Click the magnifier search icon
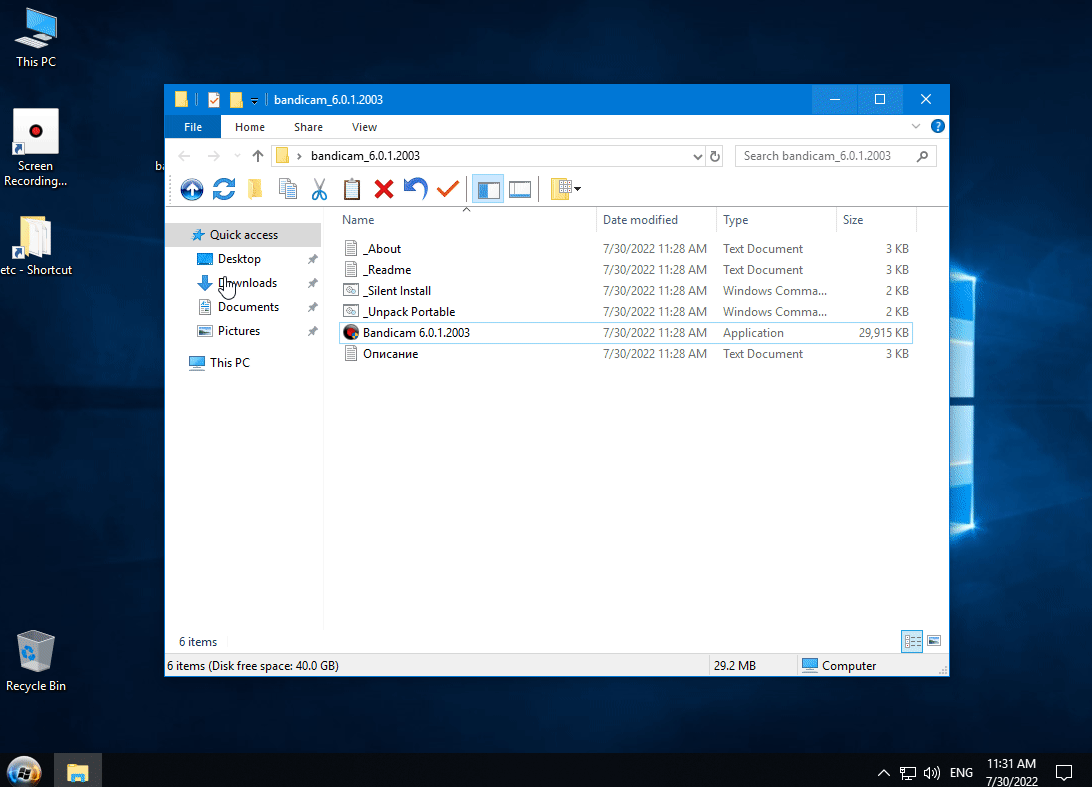1092x787 pixels. 923,156
